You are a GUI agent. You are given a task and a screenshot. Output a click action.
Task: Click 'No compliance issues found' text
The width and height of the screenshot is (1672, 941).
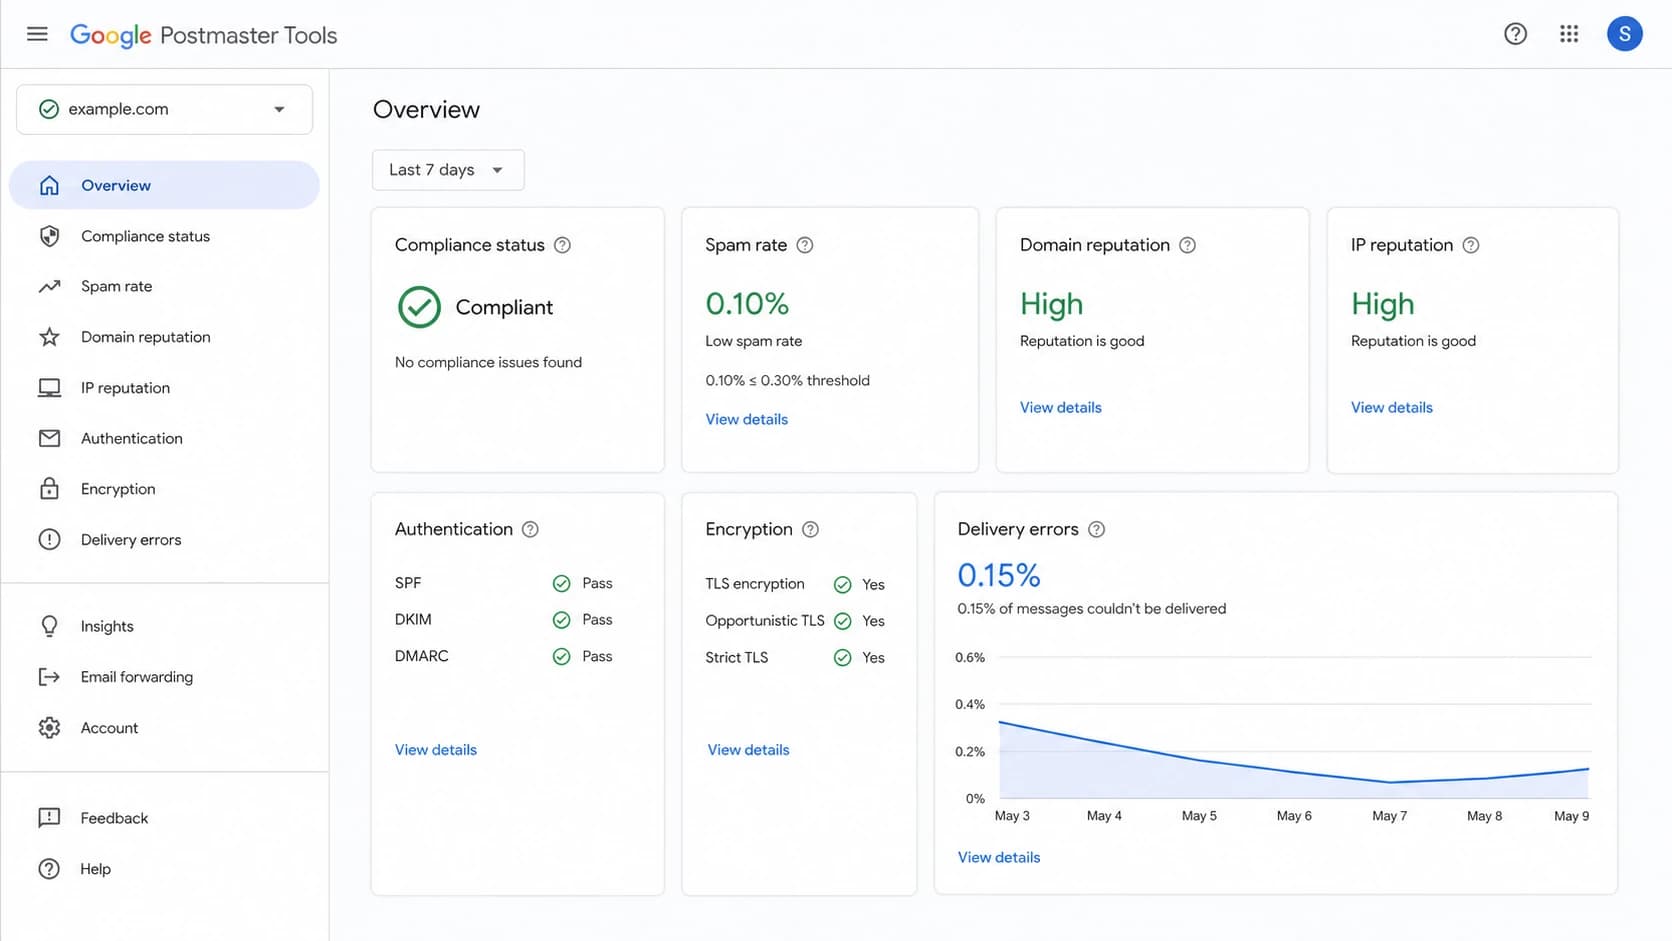pos(488,362)
